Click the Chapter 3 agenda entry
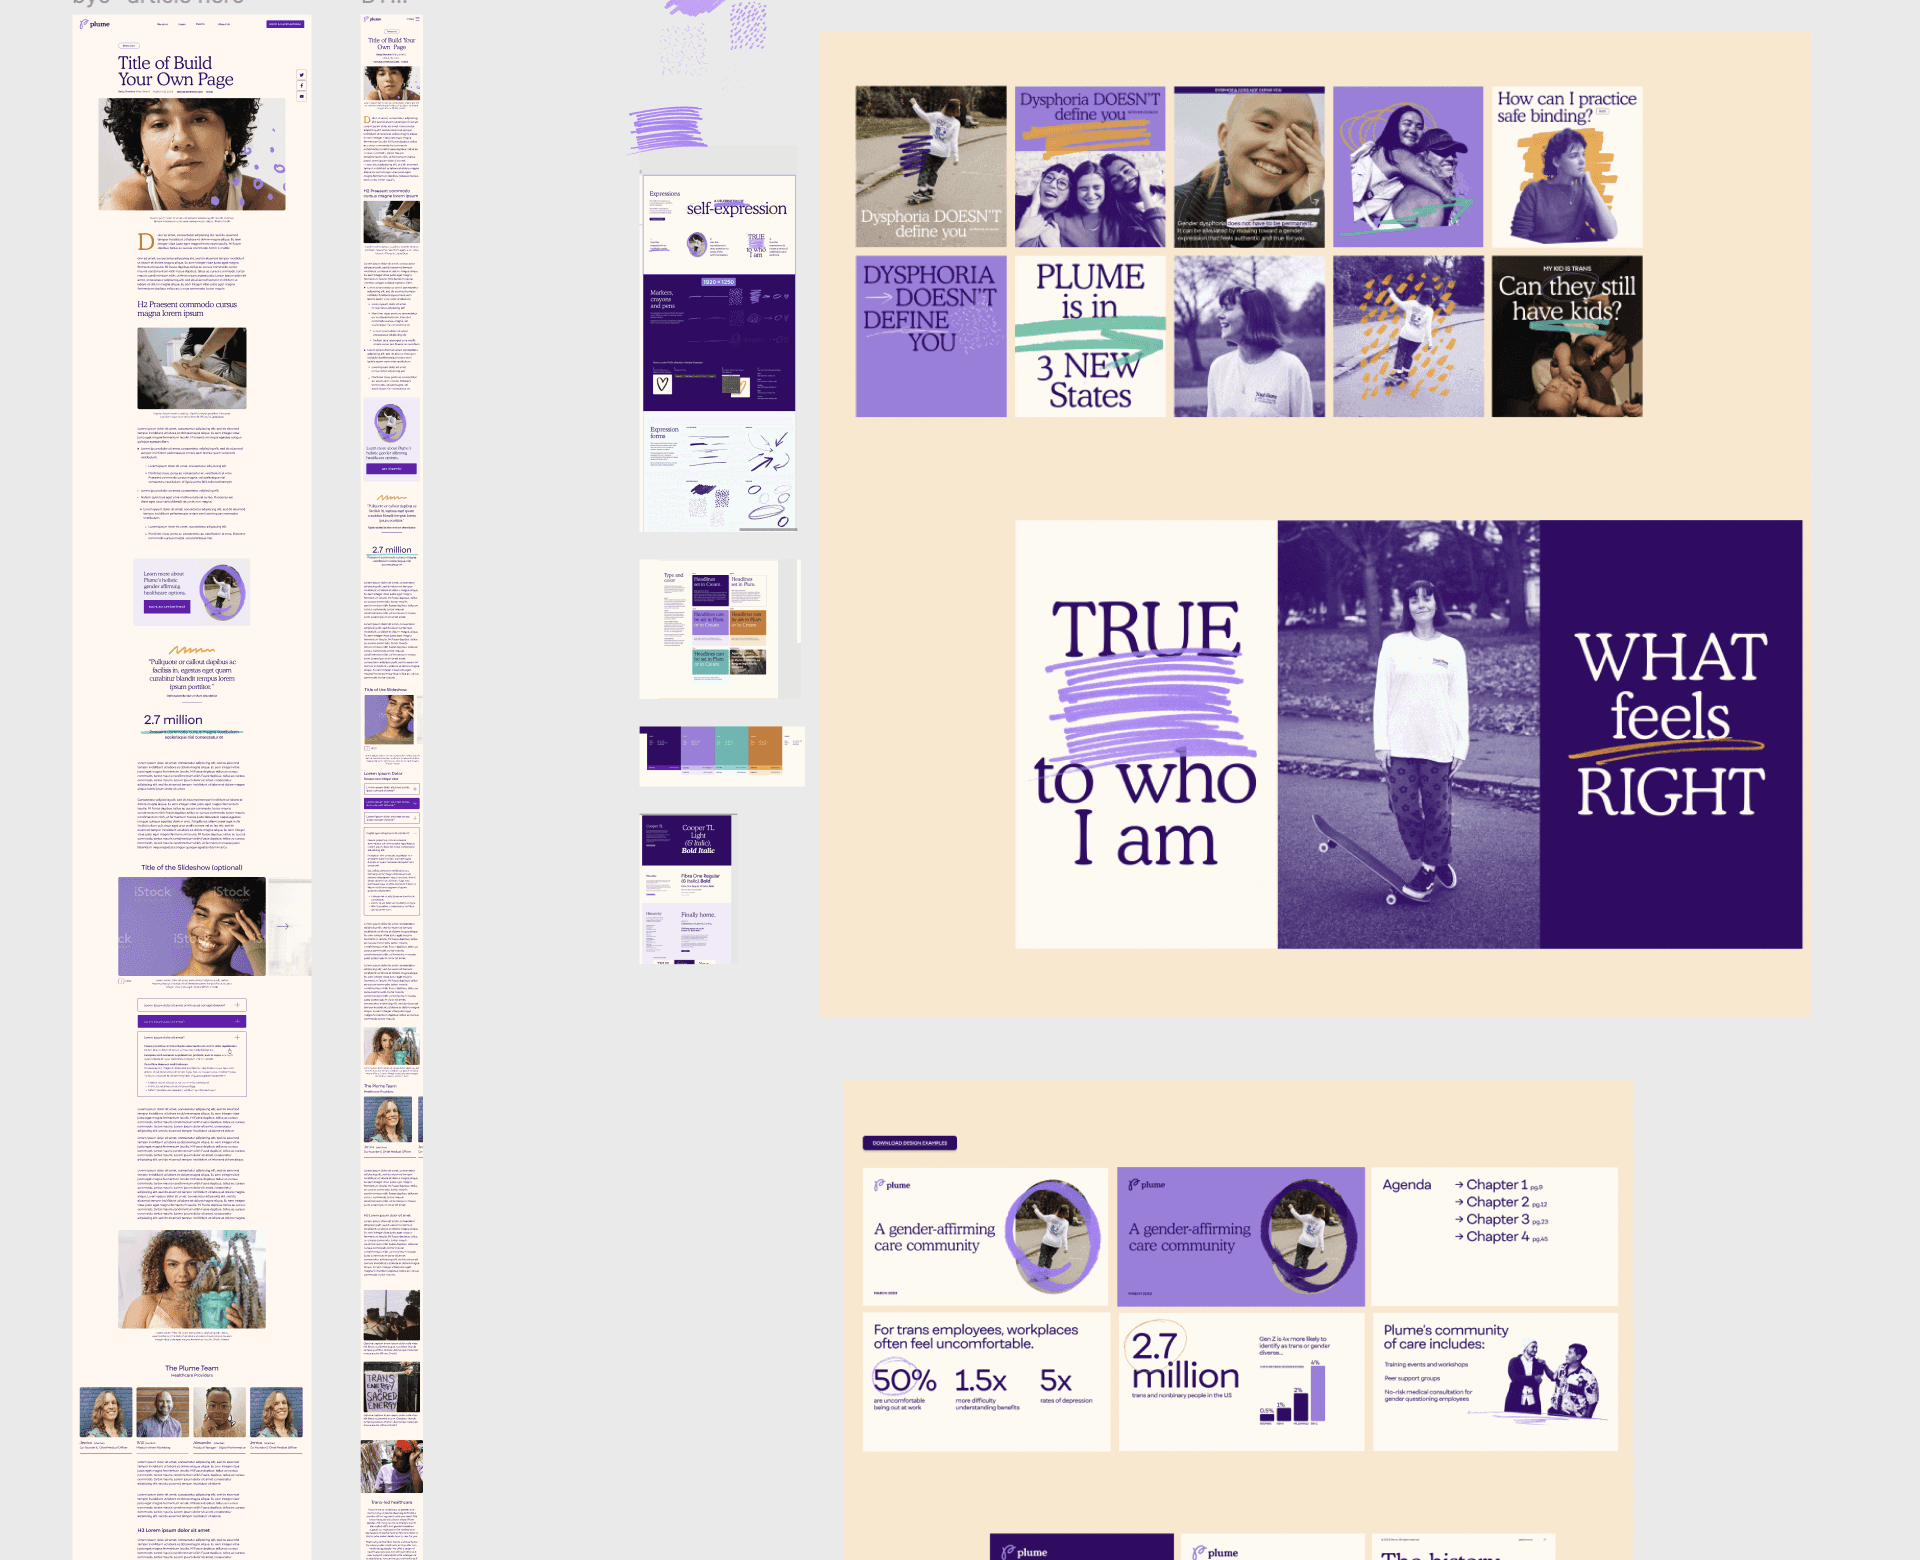The image size is (1920, 1560). (x=1496, y=1220)
